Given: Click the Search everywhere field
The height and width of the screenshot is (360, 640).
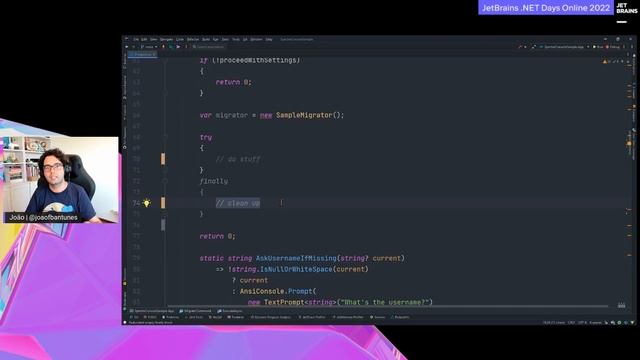Looking at the screenshot, I should [209, 47].
